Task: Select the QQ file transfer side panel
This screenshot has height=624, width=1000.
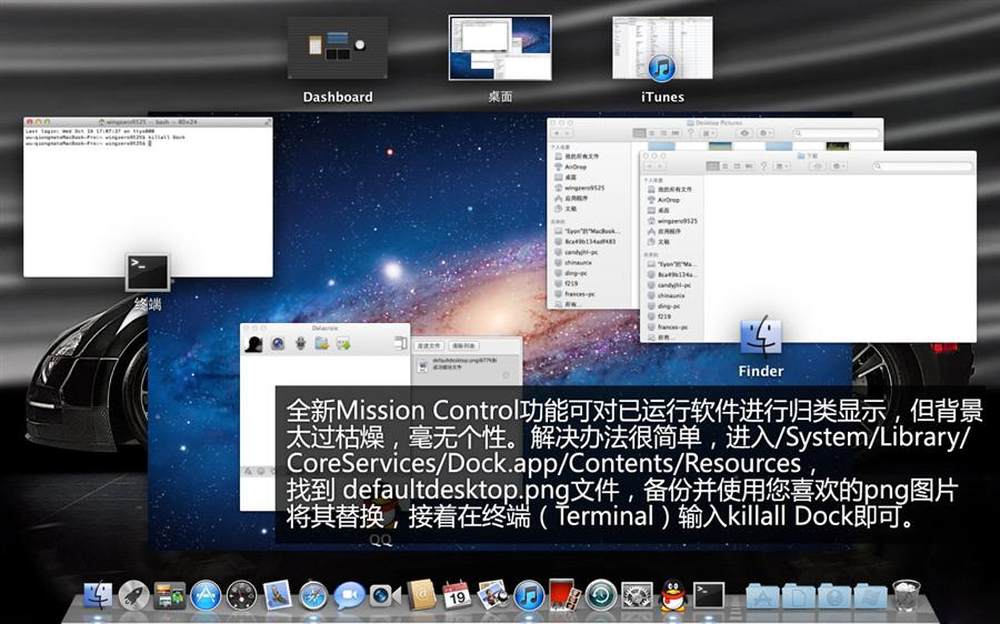Action: point(466,360)
